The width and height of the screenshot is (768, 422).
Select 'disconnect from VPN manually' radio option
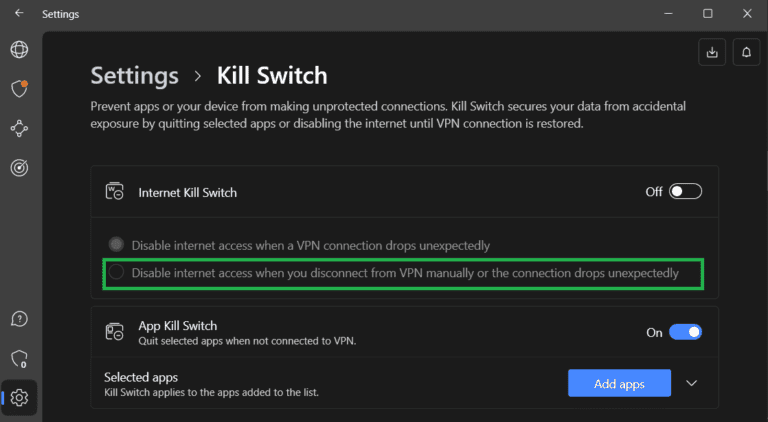click(x=117, y=272)
